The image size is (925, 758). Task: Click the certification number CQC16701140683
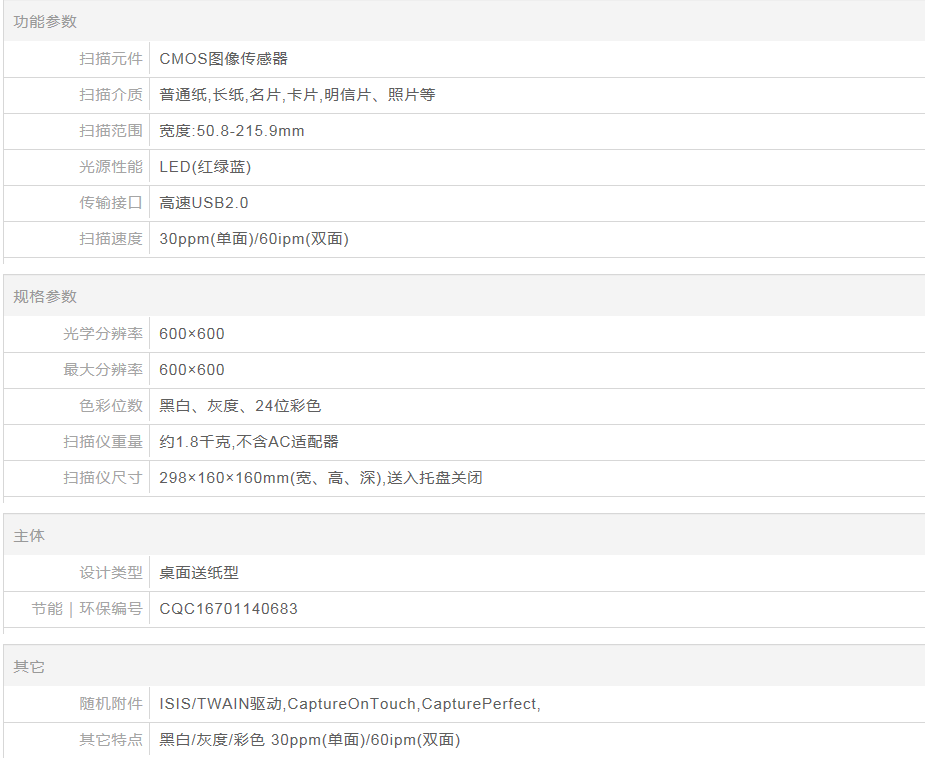coord(228,609)
